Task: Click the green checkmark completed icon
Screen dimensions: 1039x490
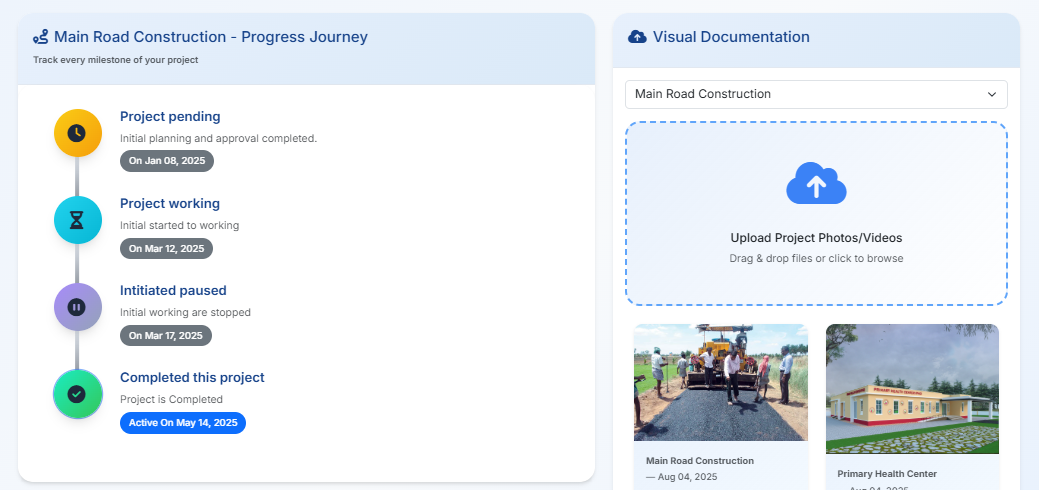Action: 78,394
